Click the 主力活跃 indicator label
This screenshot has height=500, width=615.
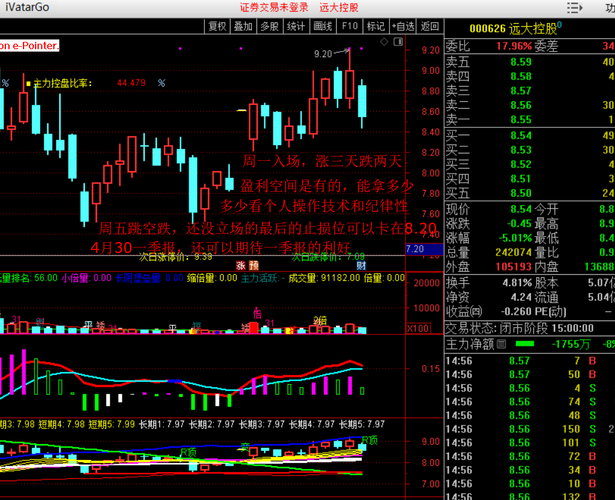pyautogui.click(x=263, y=278)
